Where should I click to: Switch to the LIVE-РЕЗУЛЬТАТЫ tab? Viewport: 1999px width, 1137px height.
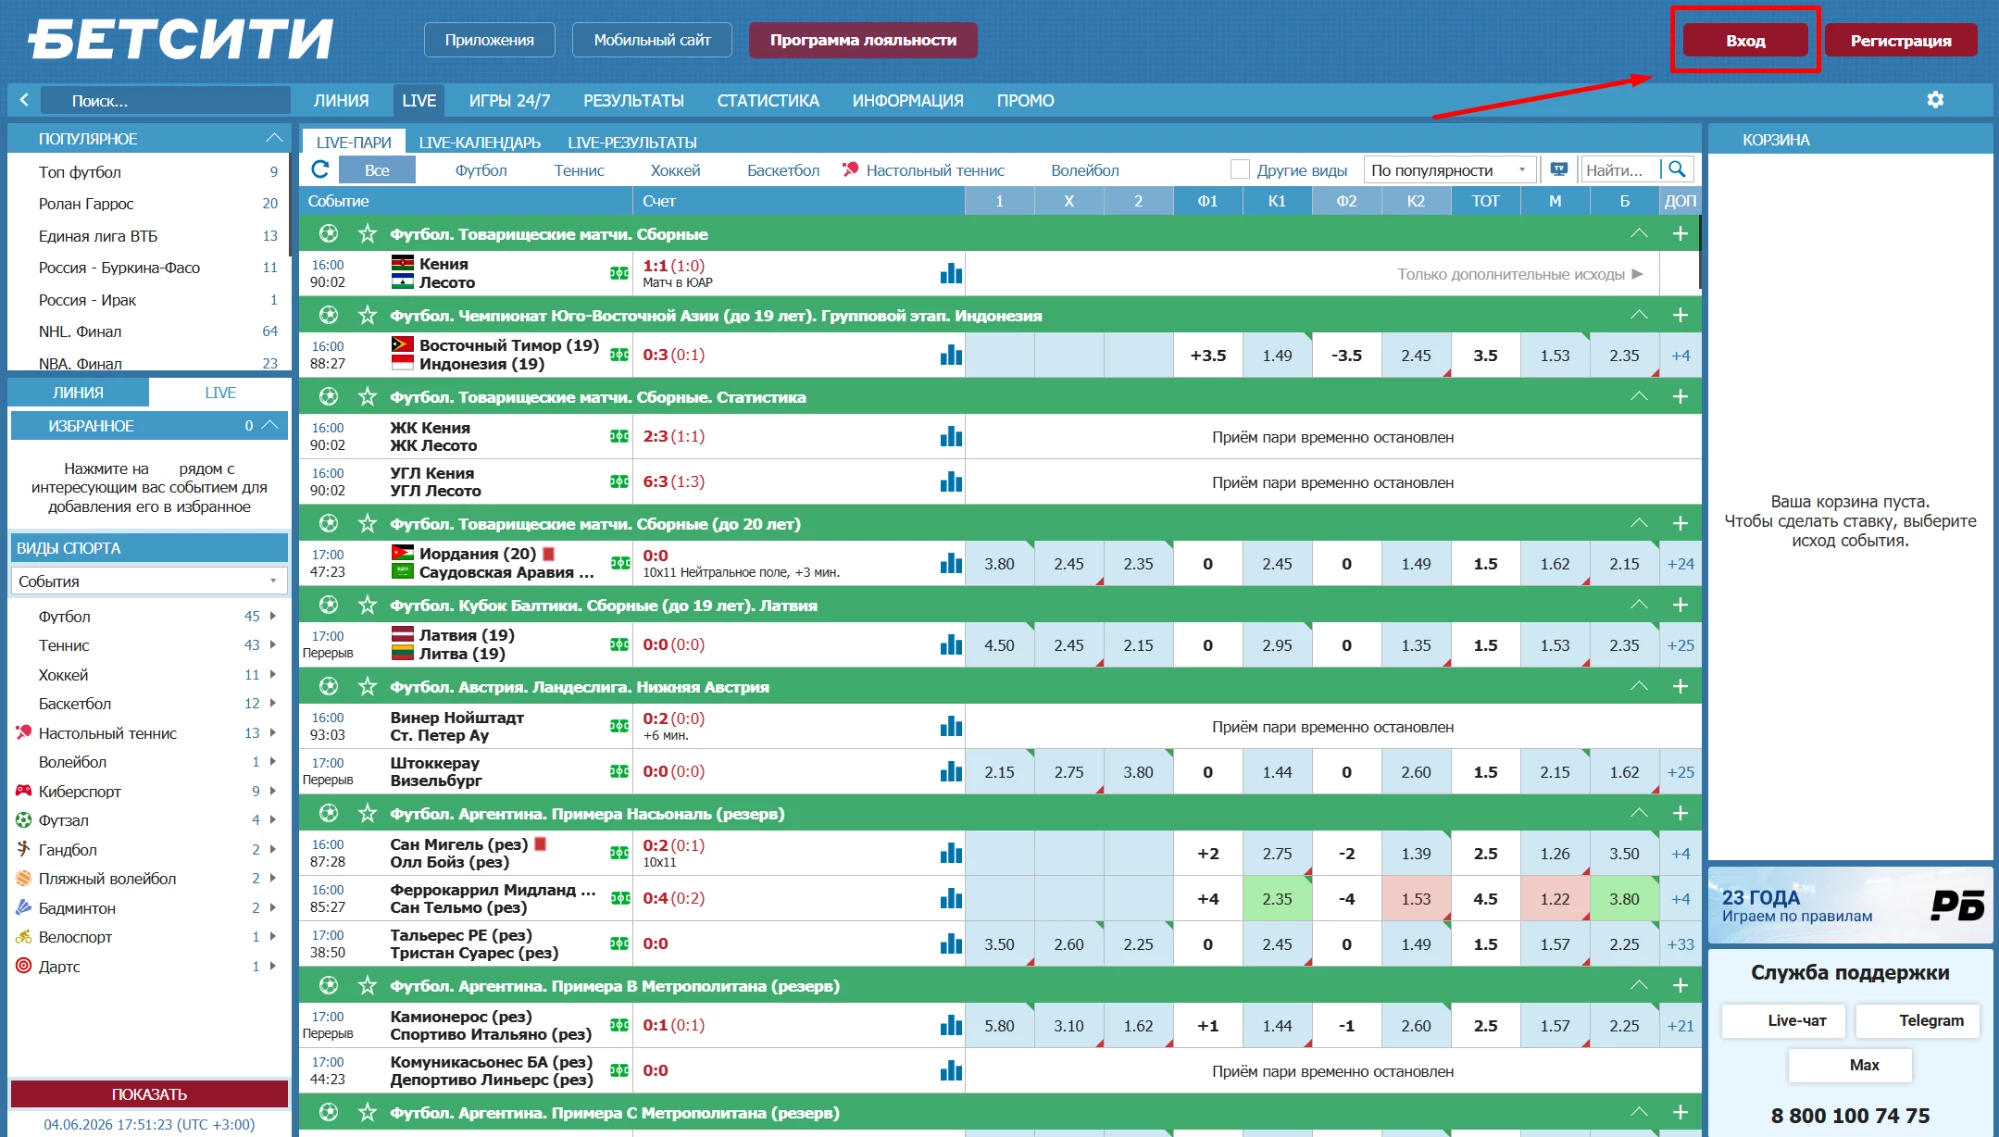pos(632,142)
